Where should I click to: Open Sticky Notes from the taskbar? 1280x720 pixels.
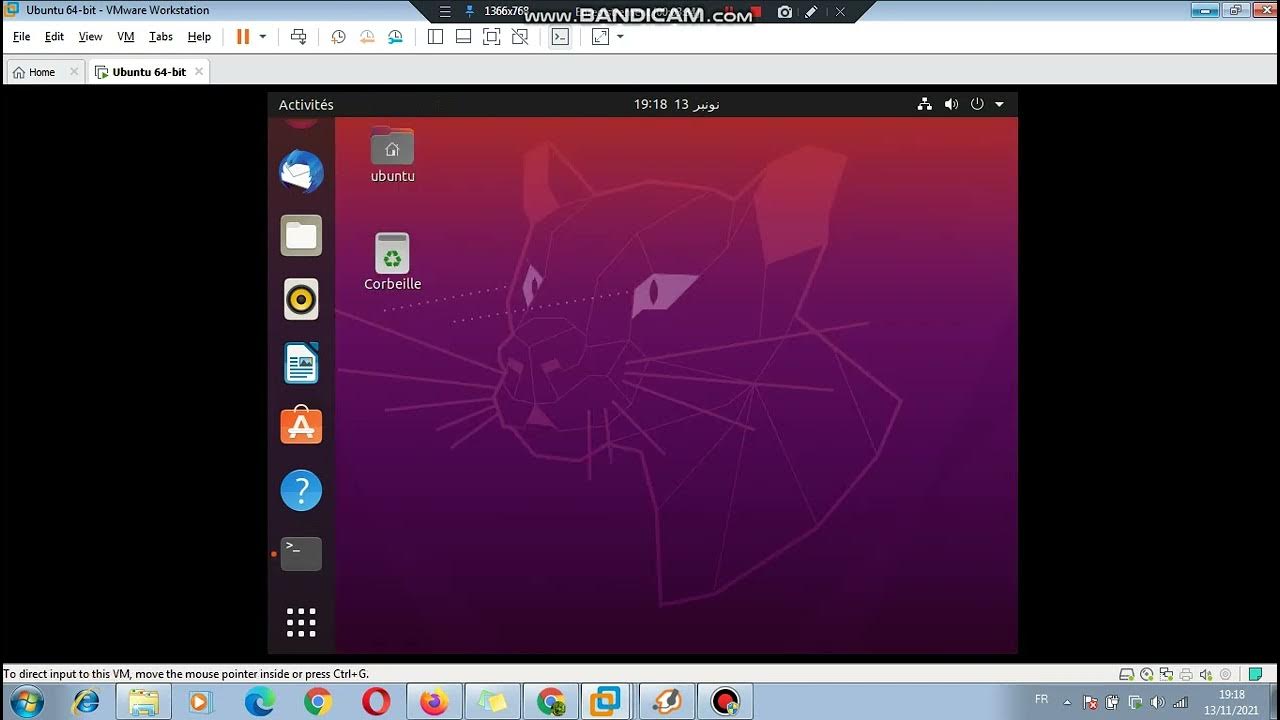(x=492, y=702)
